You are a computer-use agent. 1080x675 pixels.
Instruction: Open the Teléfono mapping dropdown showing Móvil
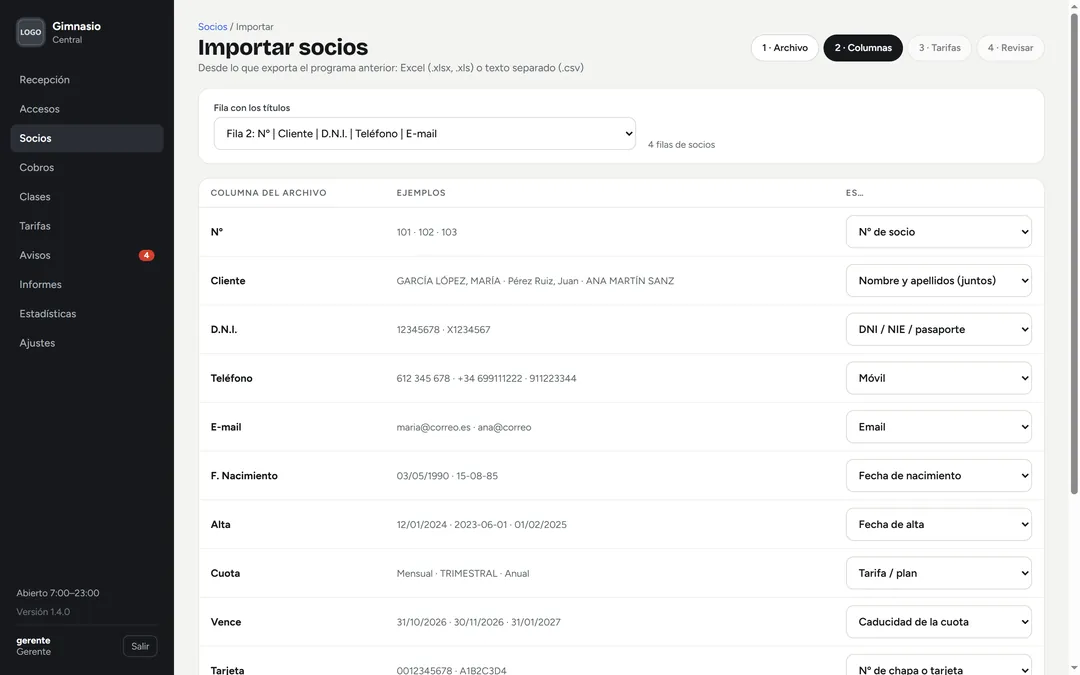point(938,378)
